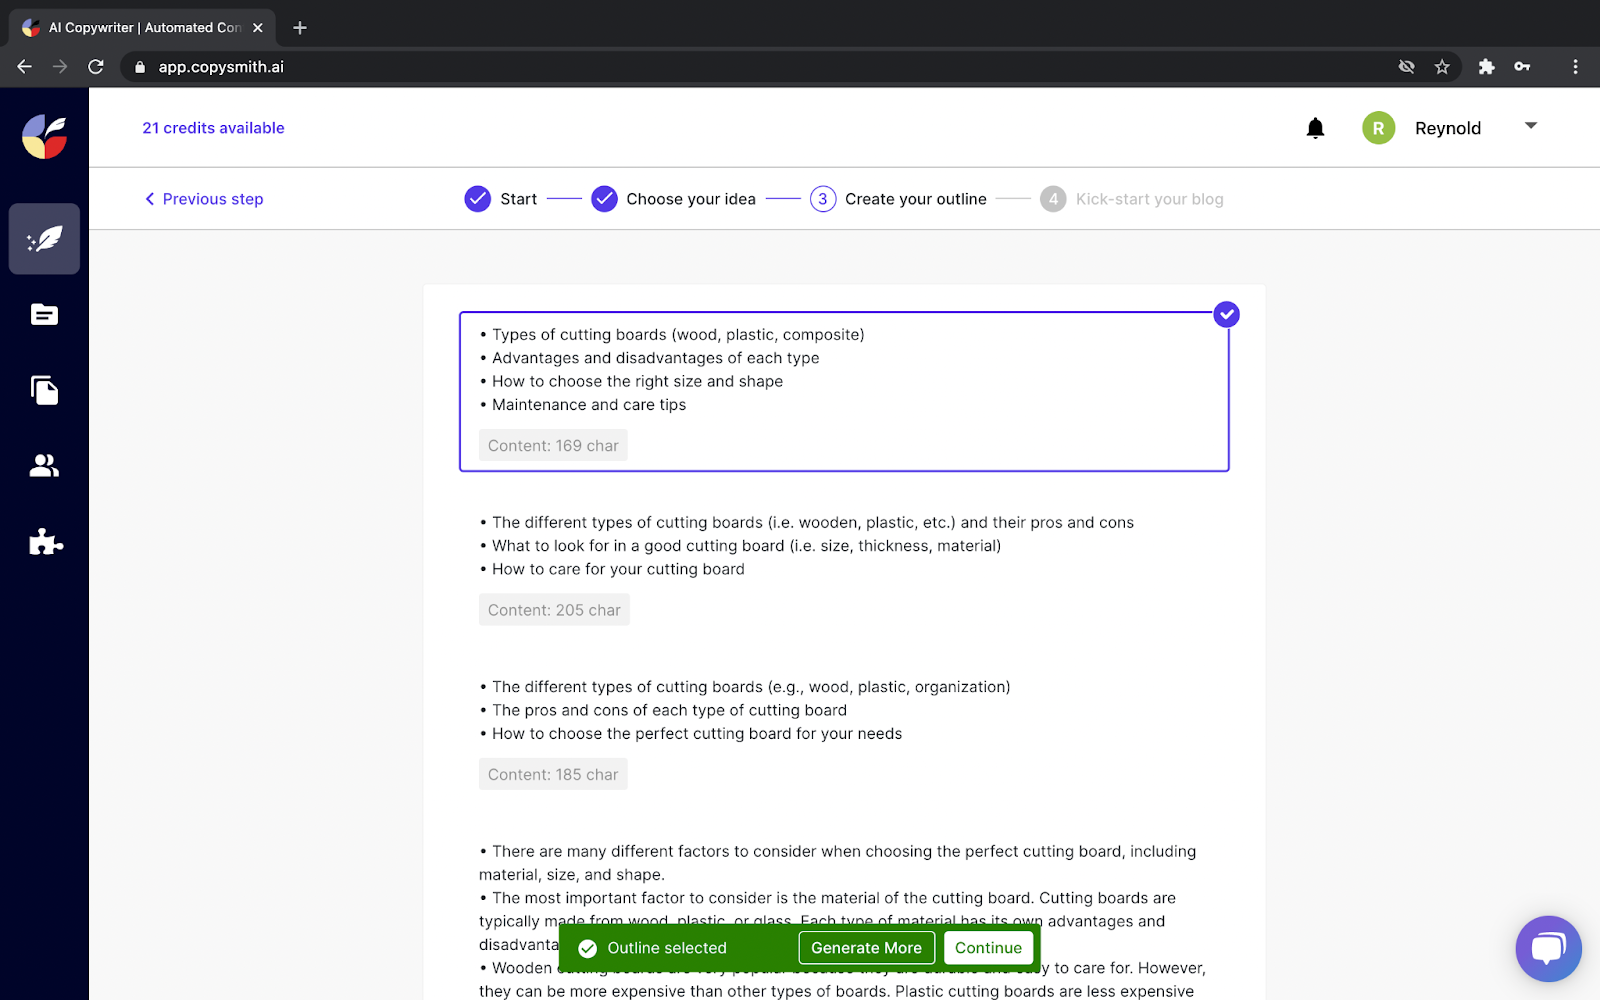Image resolution: width=1600 pixels, height=1000 pixels.
Task: Reload the current page
Action: pos(96,67)
